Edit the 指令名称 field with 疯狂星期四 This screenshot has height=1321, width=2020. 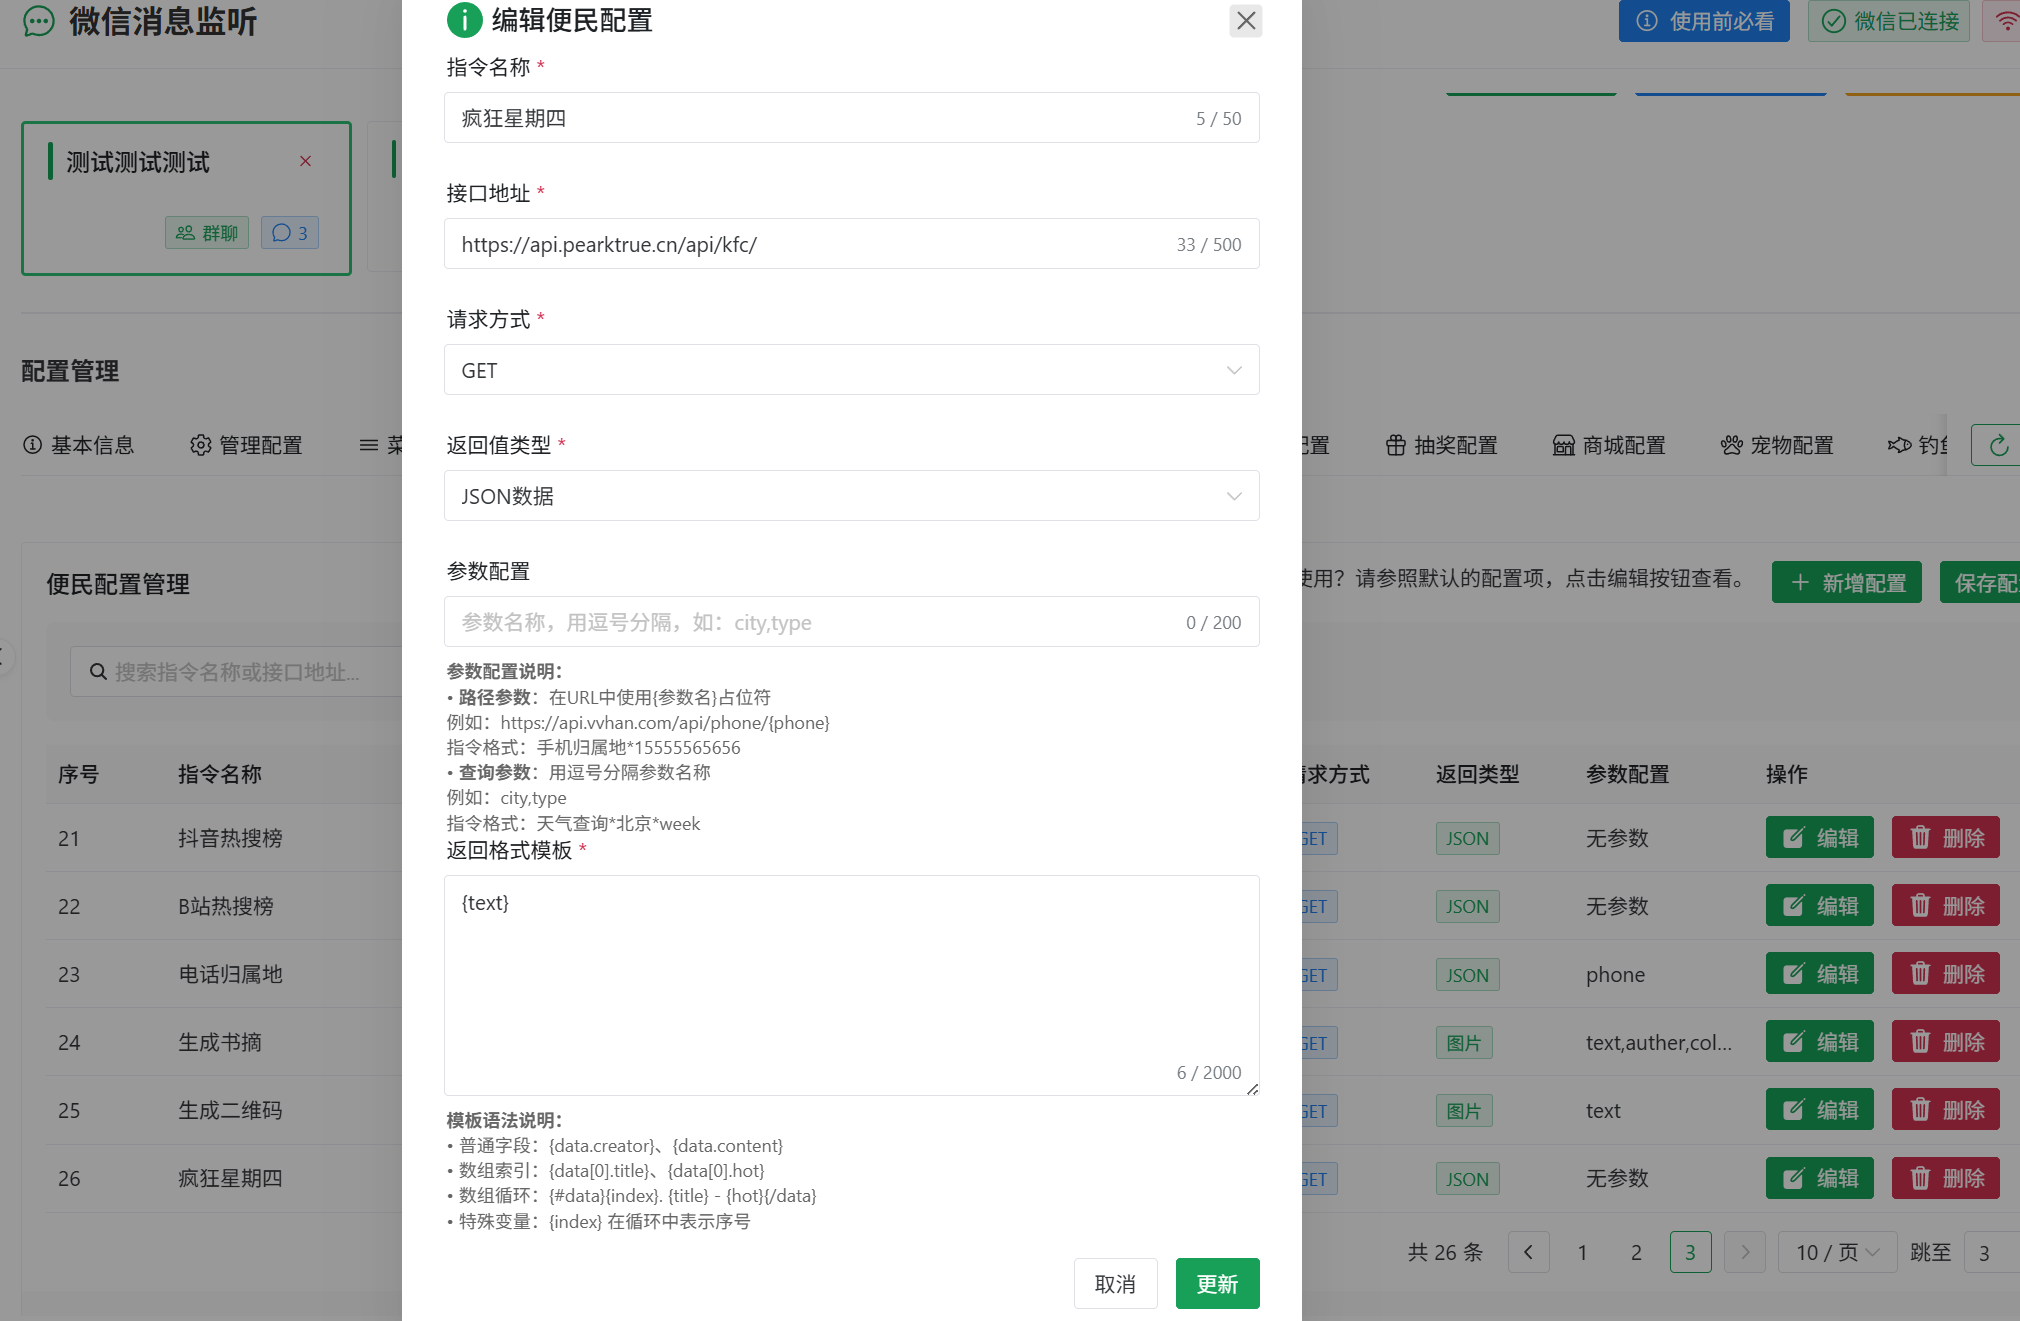[851, 118]
